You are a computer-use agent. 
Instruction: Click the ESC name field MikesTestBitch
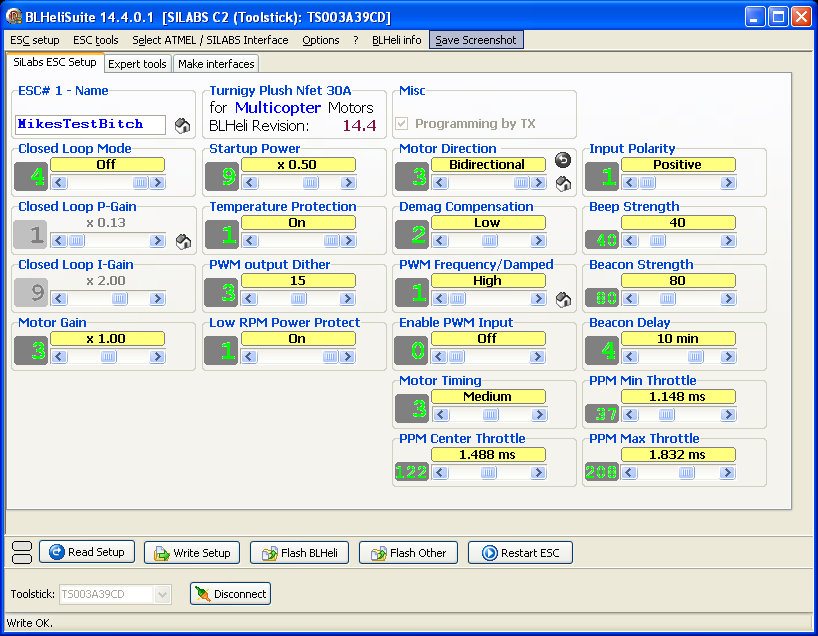coord(90,124)
